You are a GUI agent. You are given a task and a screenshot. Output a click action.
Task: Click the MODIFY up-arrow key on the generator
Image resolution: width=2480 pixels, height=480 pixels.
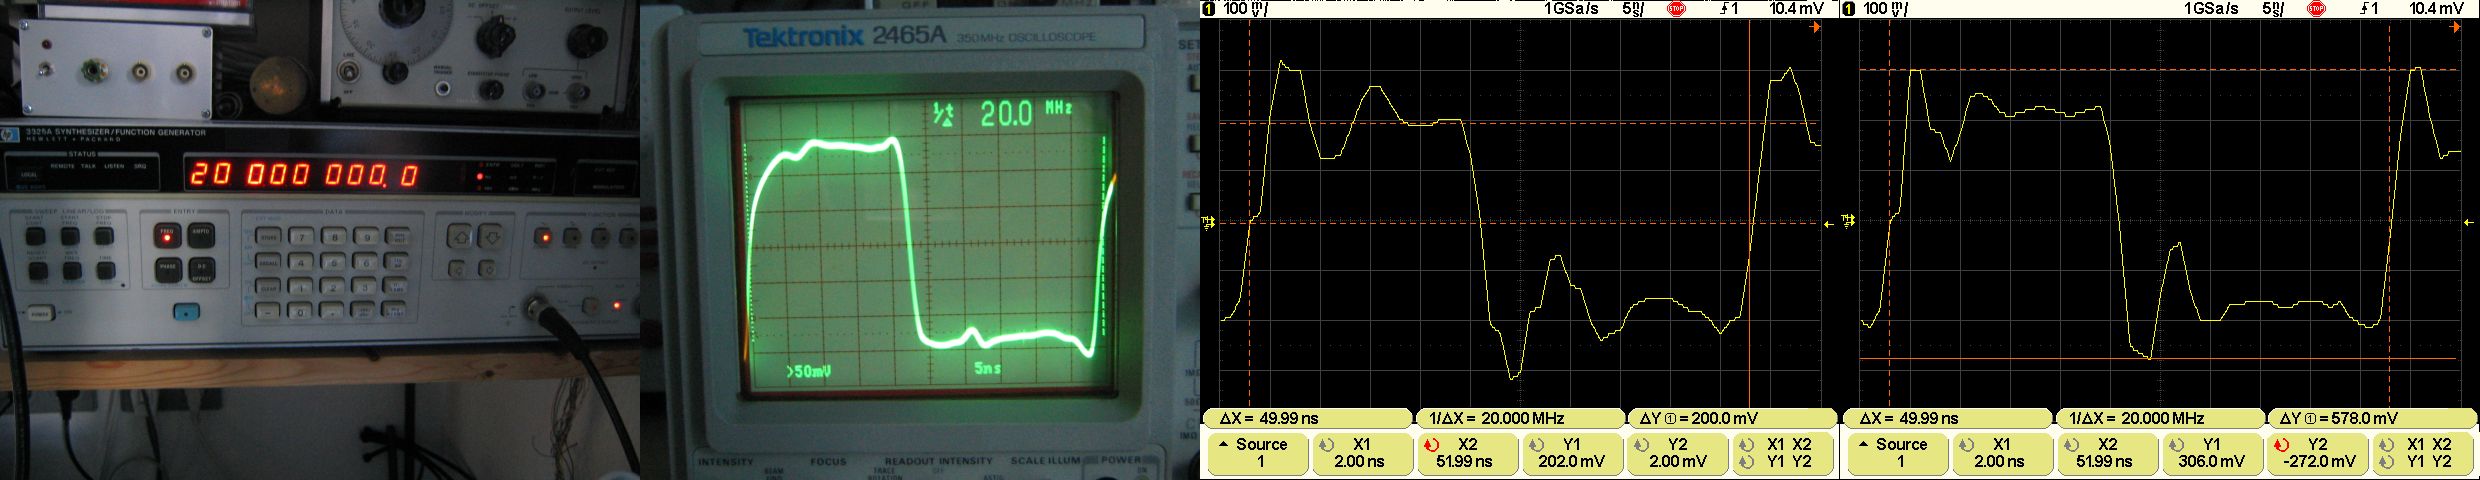click(x=460, y=236)
